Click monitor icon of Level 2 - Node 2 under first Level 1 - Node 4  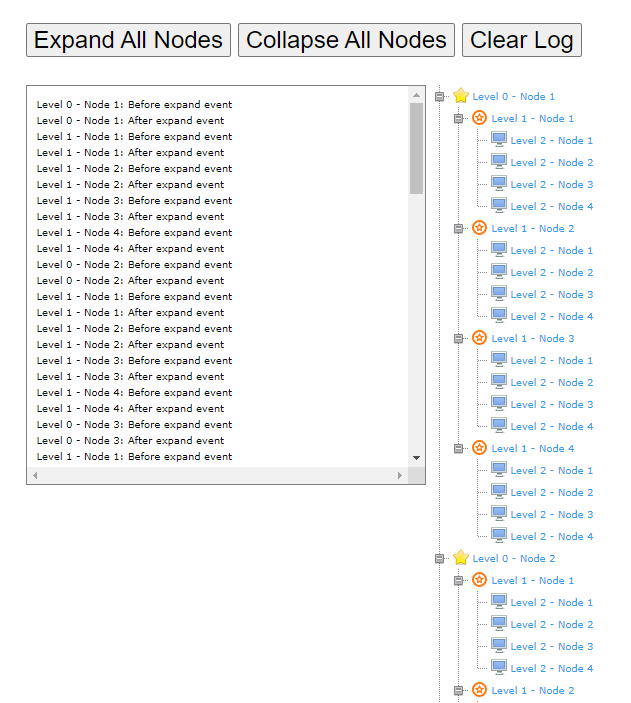[499, 491]
